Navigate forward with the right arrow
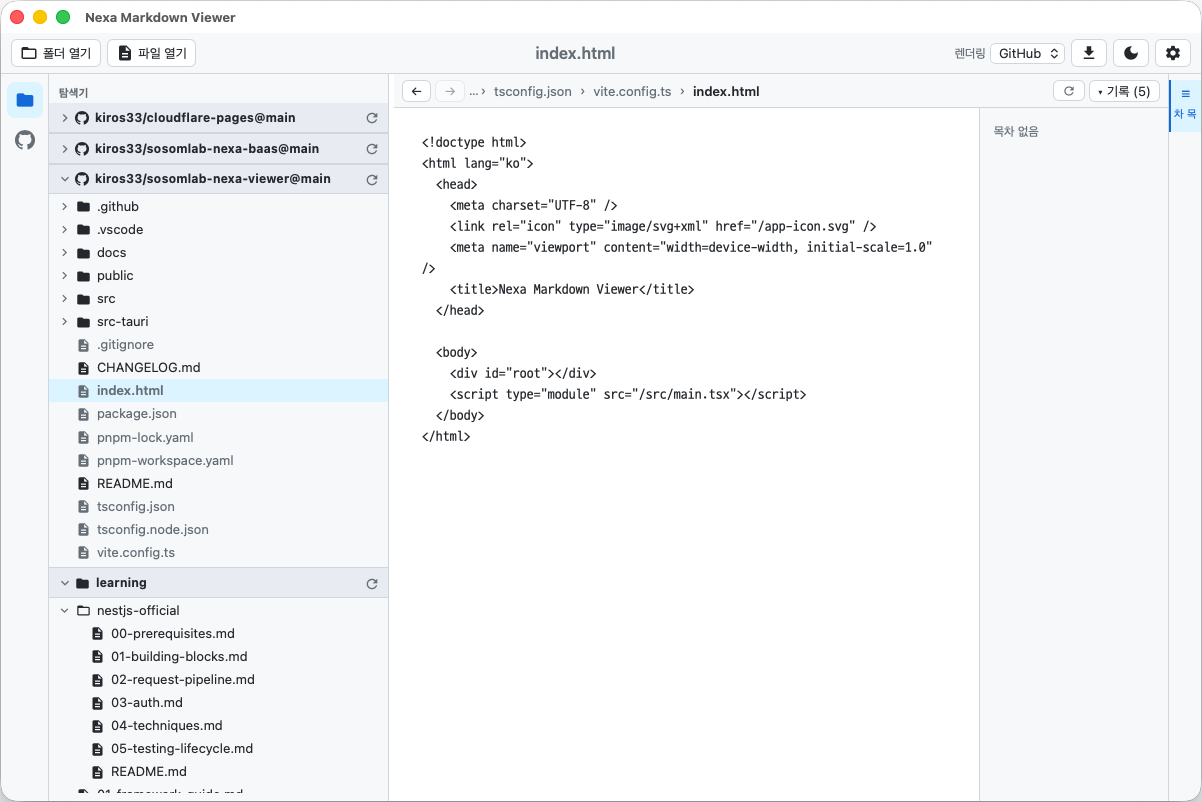The height and width of the screenshot is (802, 1202). click(x=450, y=91)
